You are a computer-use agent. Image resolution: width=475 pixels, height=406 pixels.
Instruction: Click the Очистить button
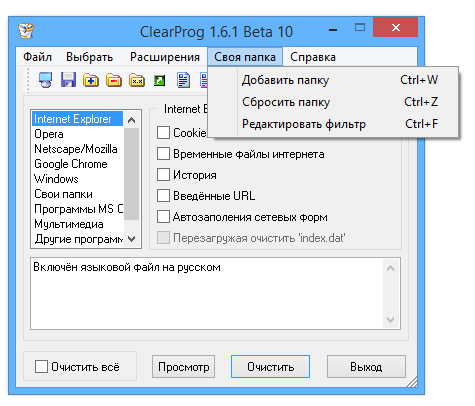coord(270,367)
